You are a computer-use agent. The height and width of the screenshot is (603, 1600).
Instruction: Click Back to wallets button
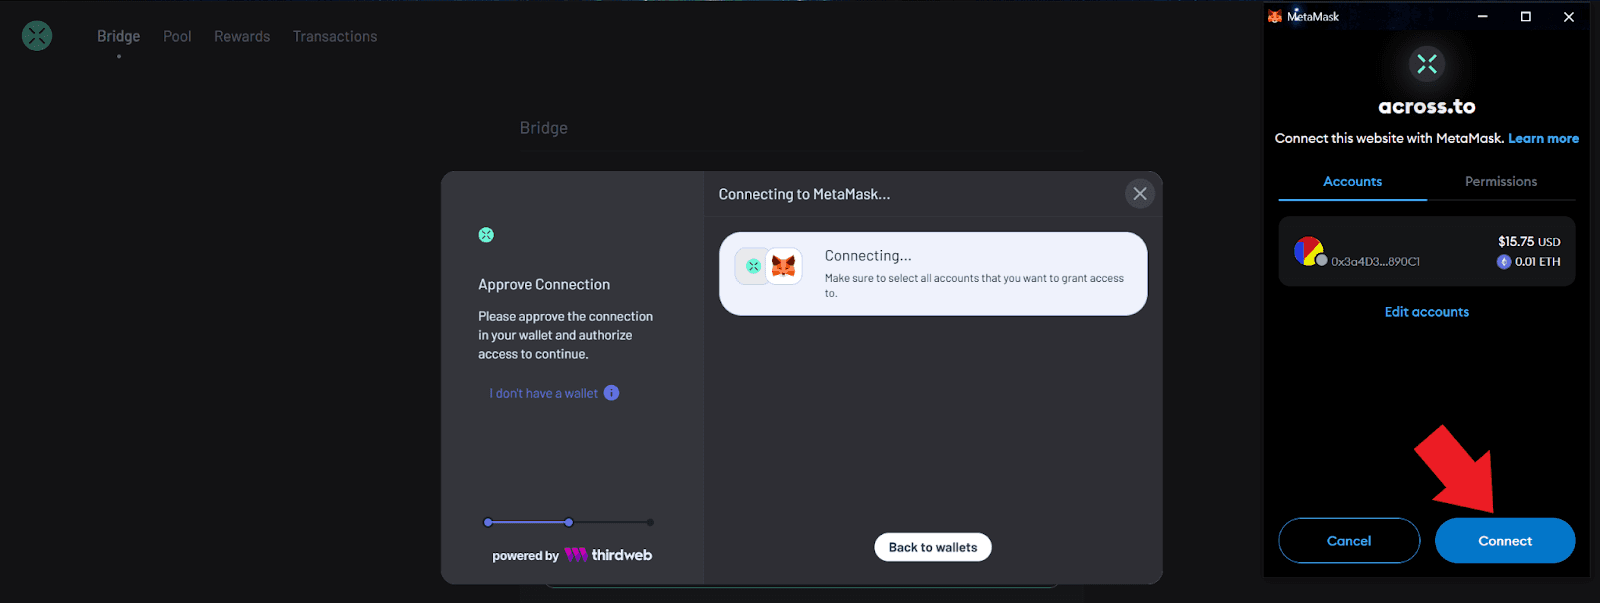(x=932, y=547)
